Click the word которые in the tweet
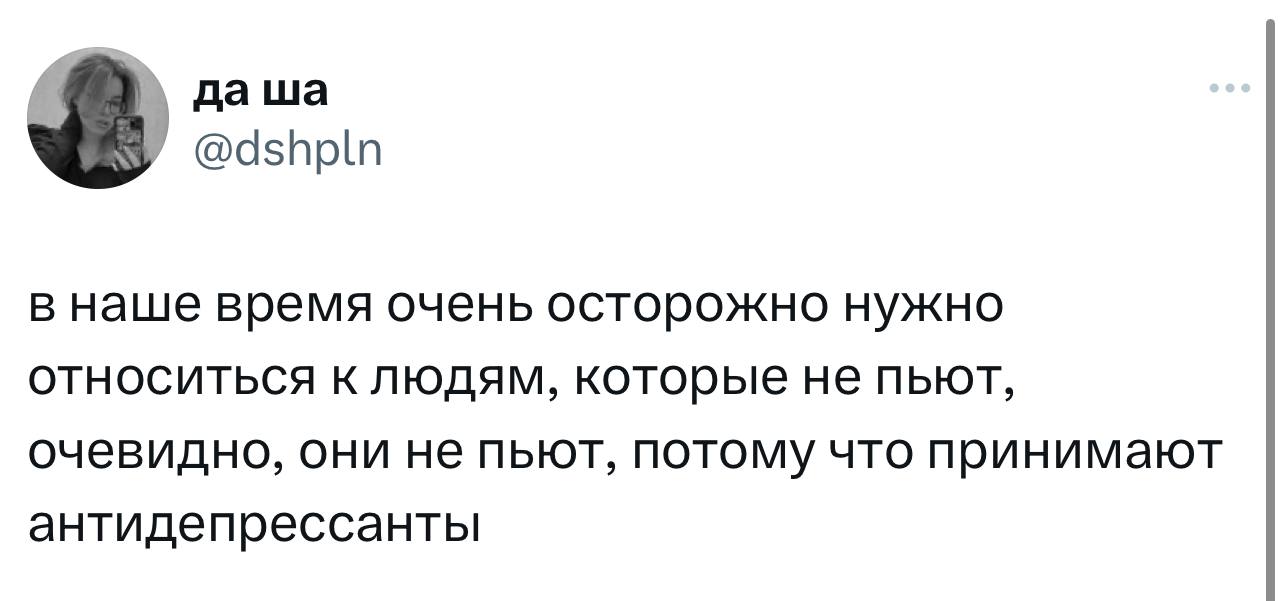Screen dimensions: 1284x601 coord(672,380)
